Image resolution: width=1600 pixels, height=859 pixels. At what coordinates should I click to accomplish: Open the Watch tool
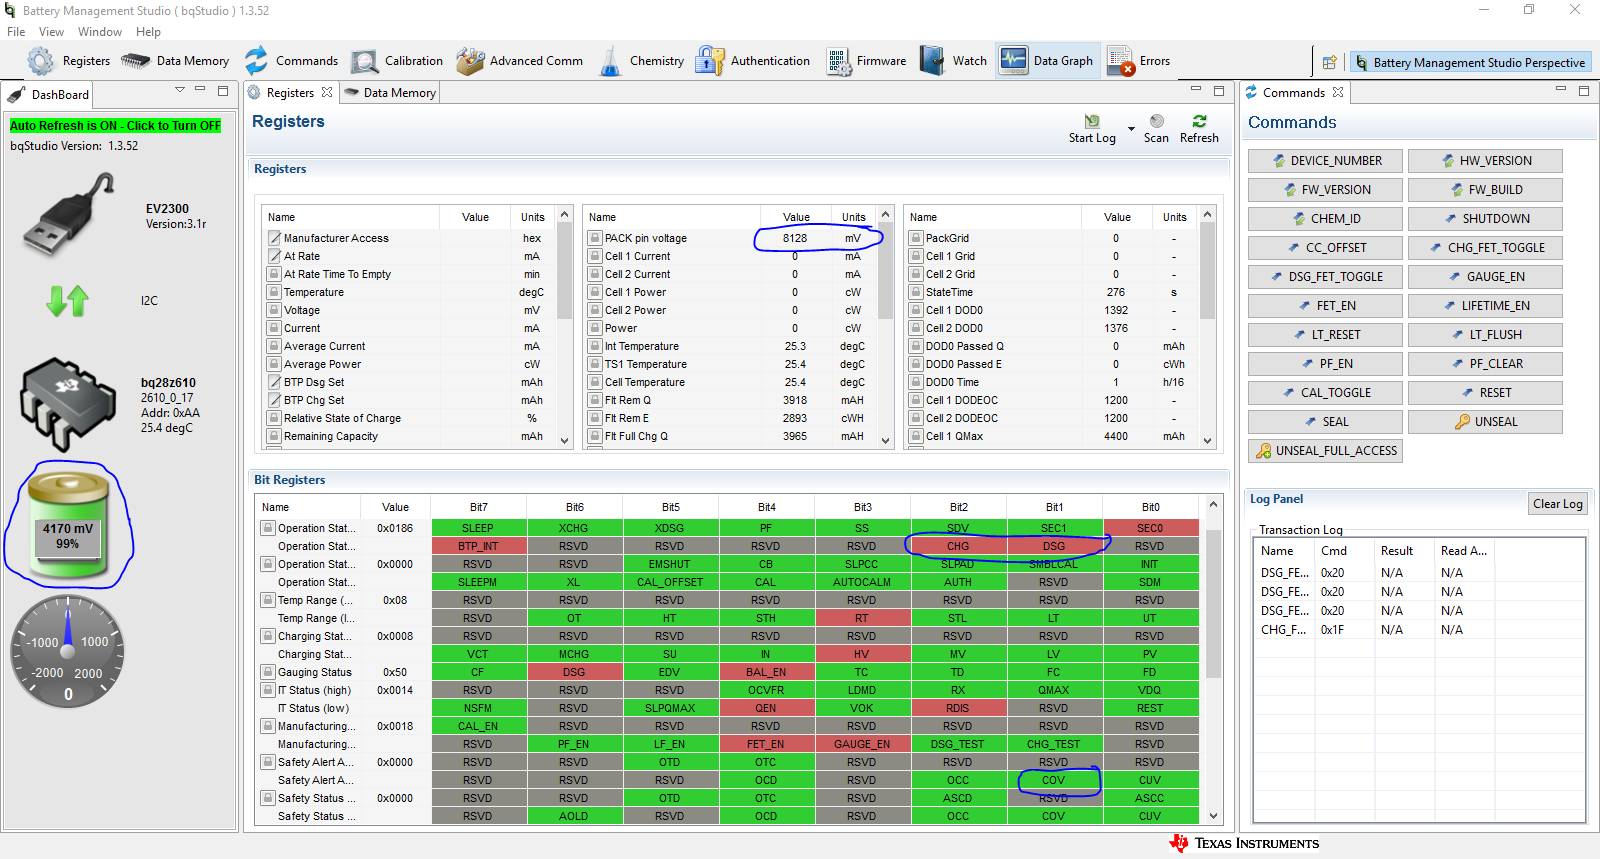pos(953,61)
